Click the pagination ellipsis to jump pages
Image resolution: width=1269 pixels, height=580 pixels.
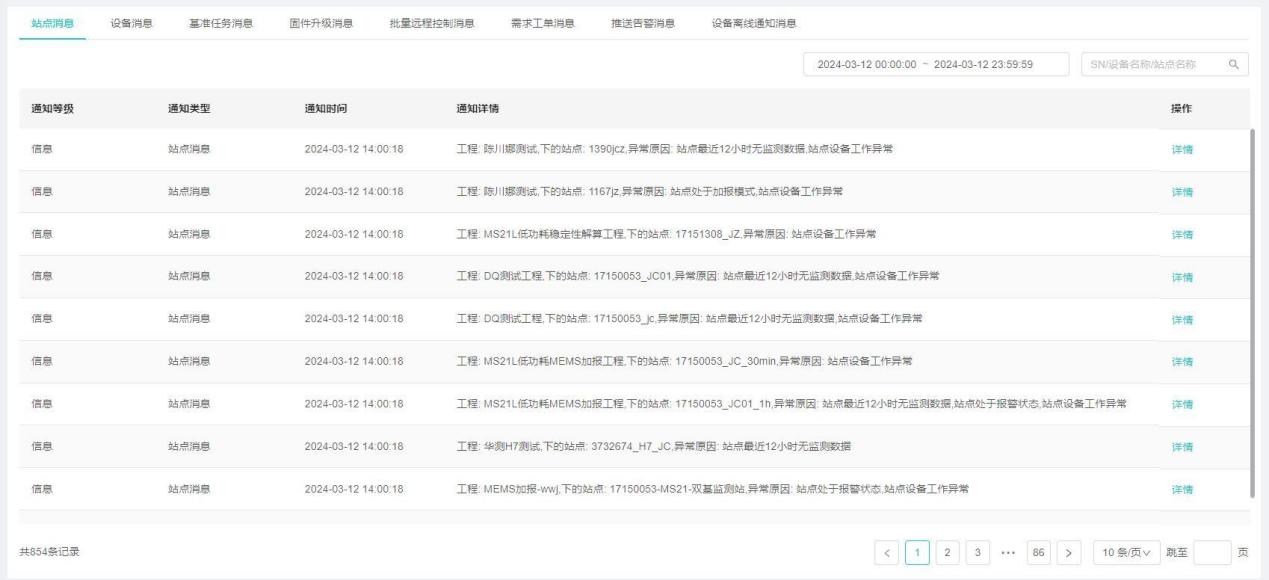(1007, 553)
